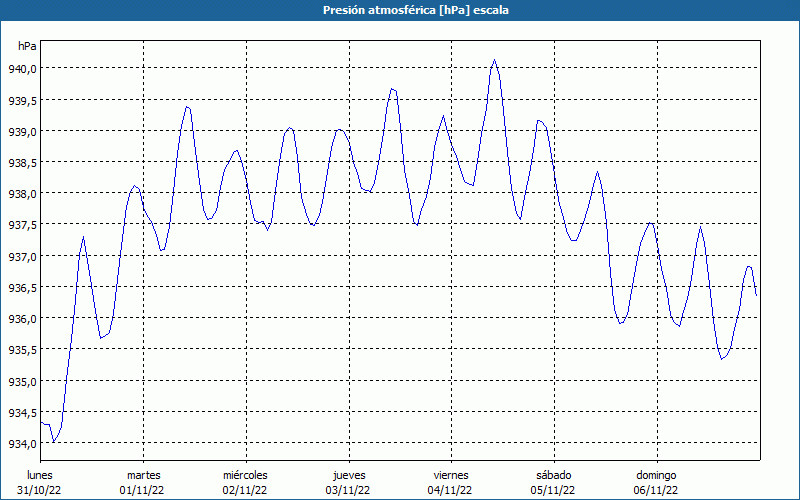Click the chart title 'Presión atmosférica [hPa] escala'

coord(416,10)
